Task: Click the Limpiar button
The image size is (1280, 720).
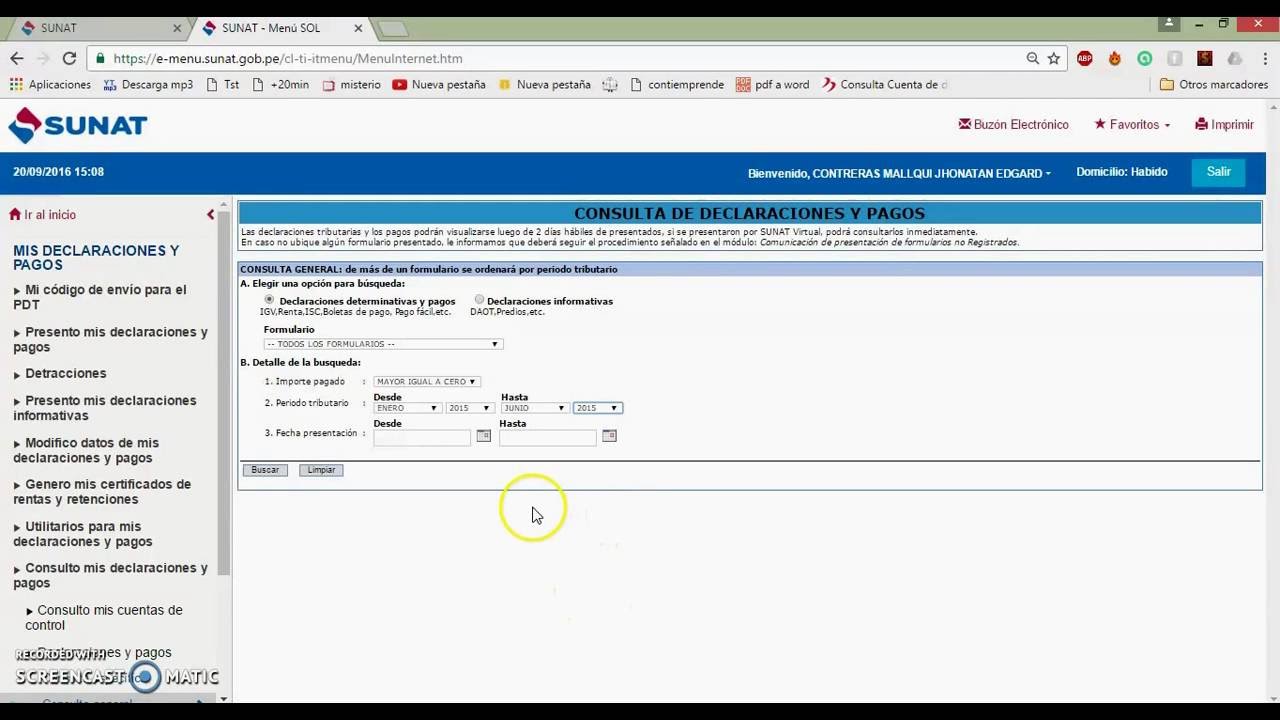Action: pyautogui.click(x=321, y=470)
